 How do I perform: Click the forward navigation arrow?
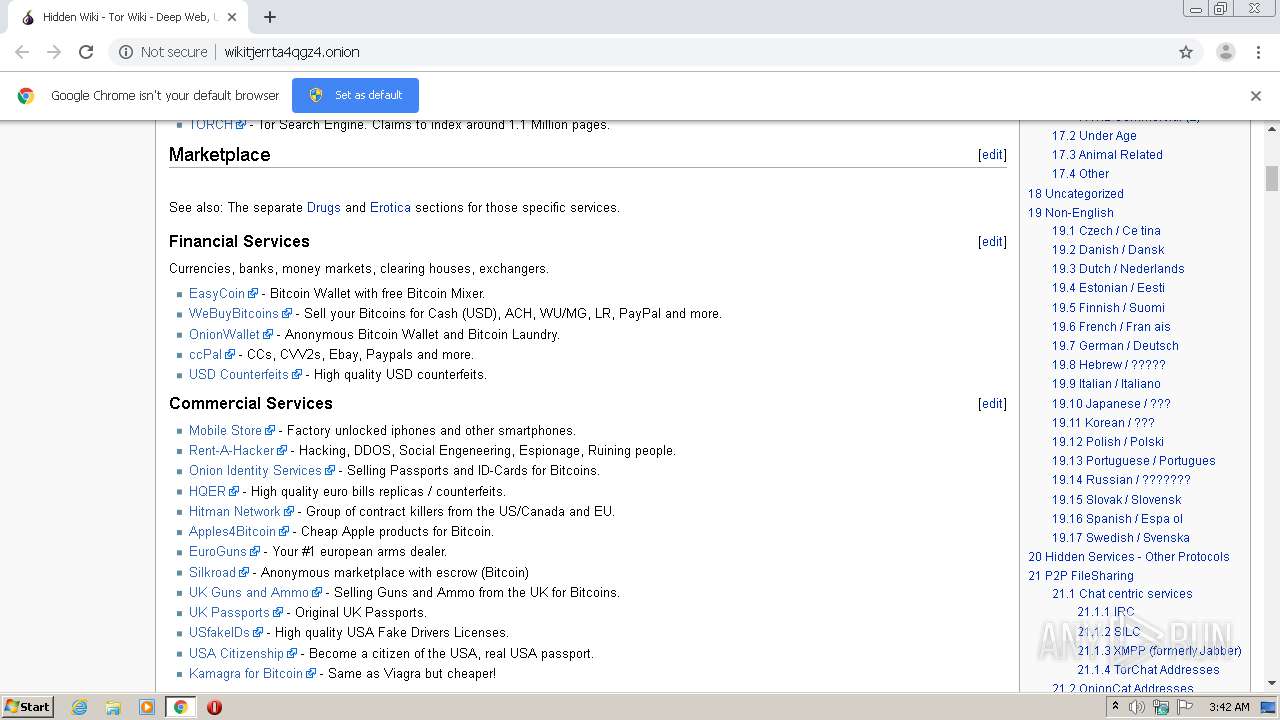pyautogui.click(x=54, y=52)
